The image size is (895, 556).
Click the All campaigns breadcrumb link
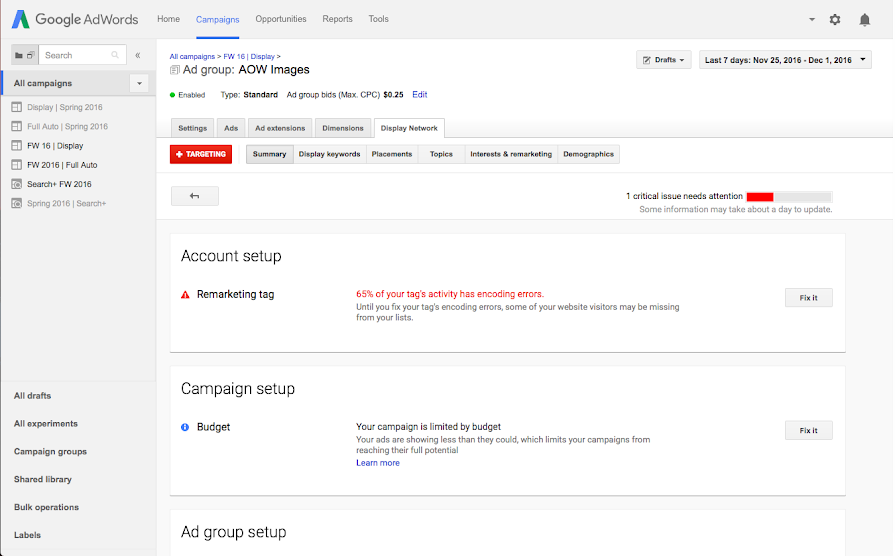pos(192,57)
